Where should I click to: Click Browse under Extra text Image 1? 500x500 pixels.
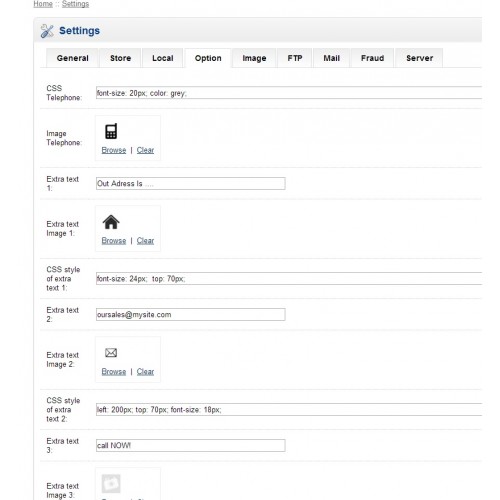pos(114,241)
